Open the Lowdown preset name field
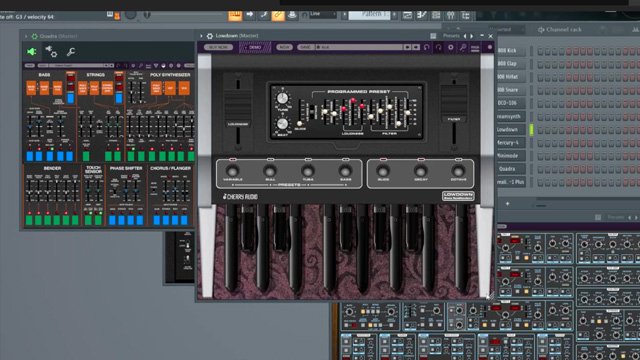 pyautogui.click(x=359, y=47)
